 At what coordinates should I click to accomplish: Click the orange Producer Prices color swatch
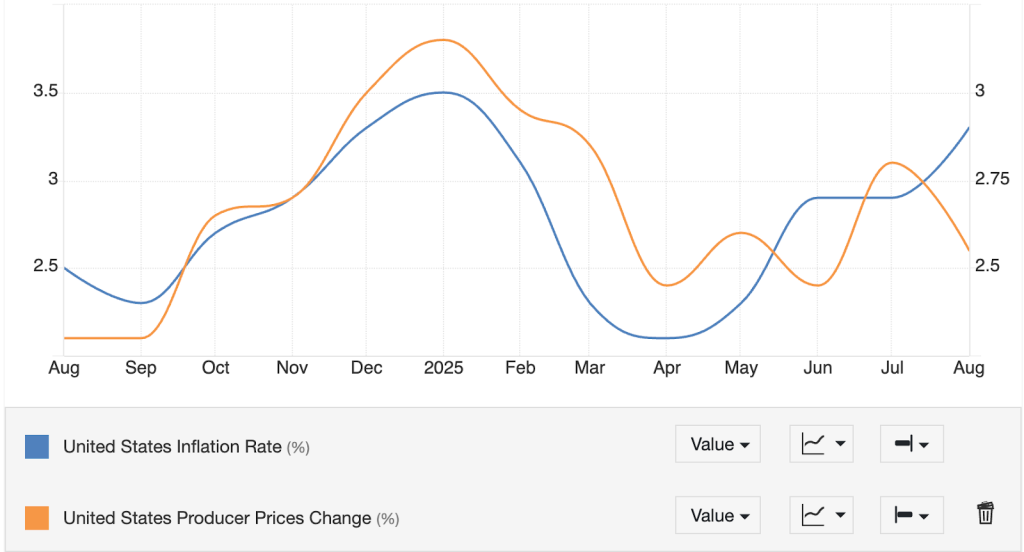pos(37,518)
